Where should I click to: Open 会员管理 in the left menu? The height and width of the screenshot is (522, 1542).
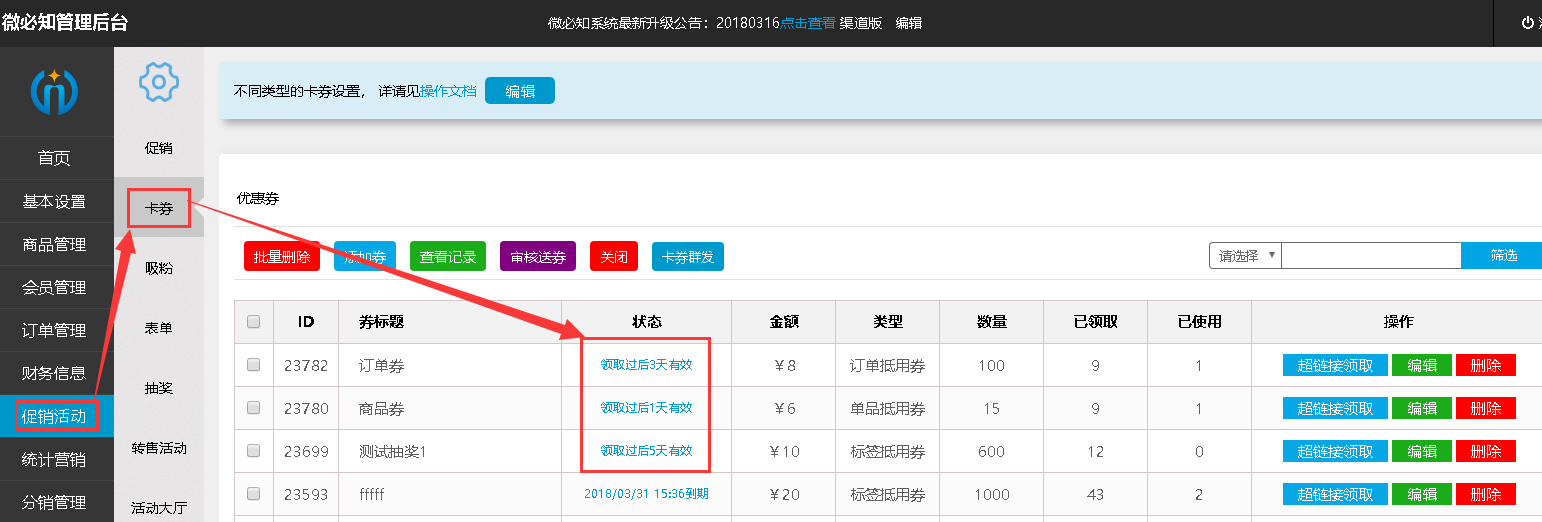click(56, 287)
